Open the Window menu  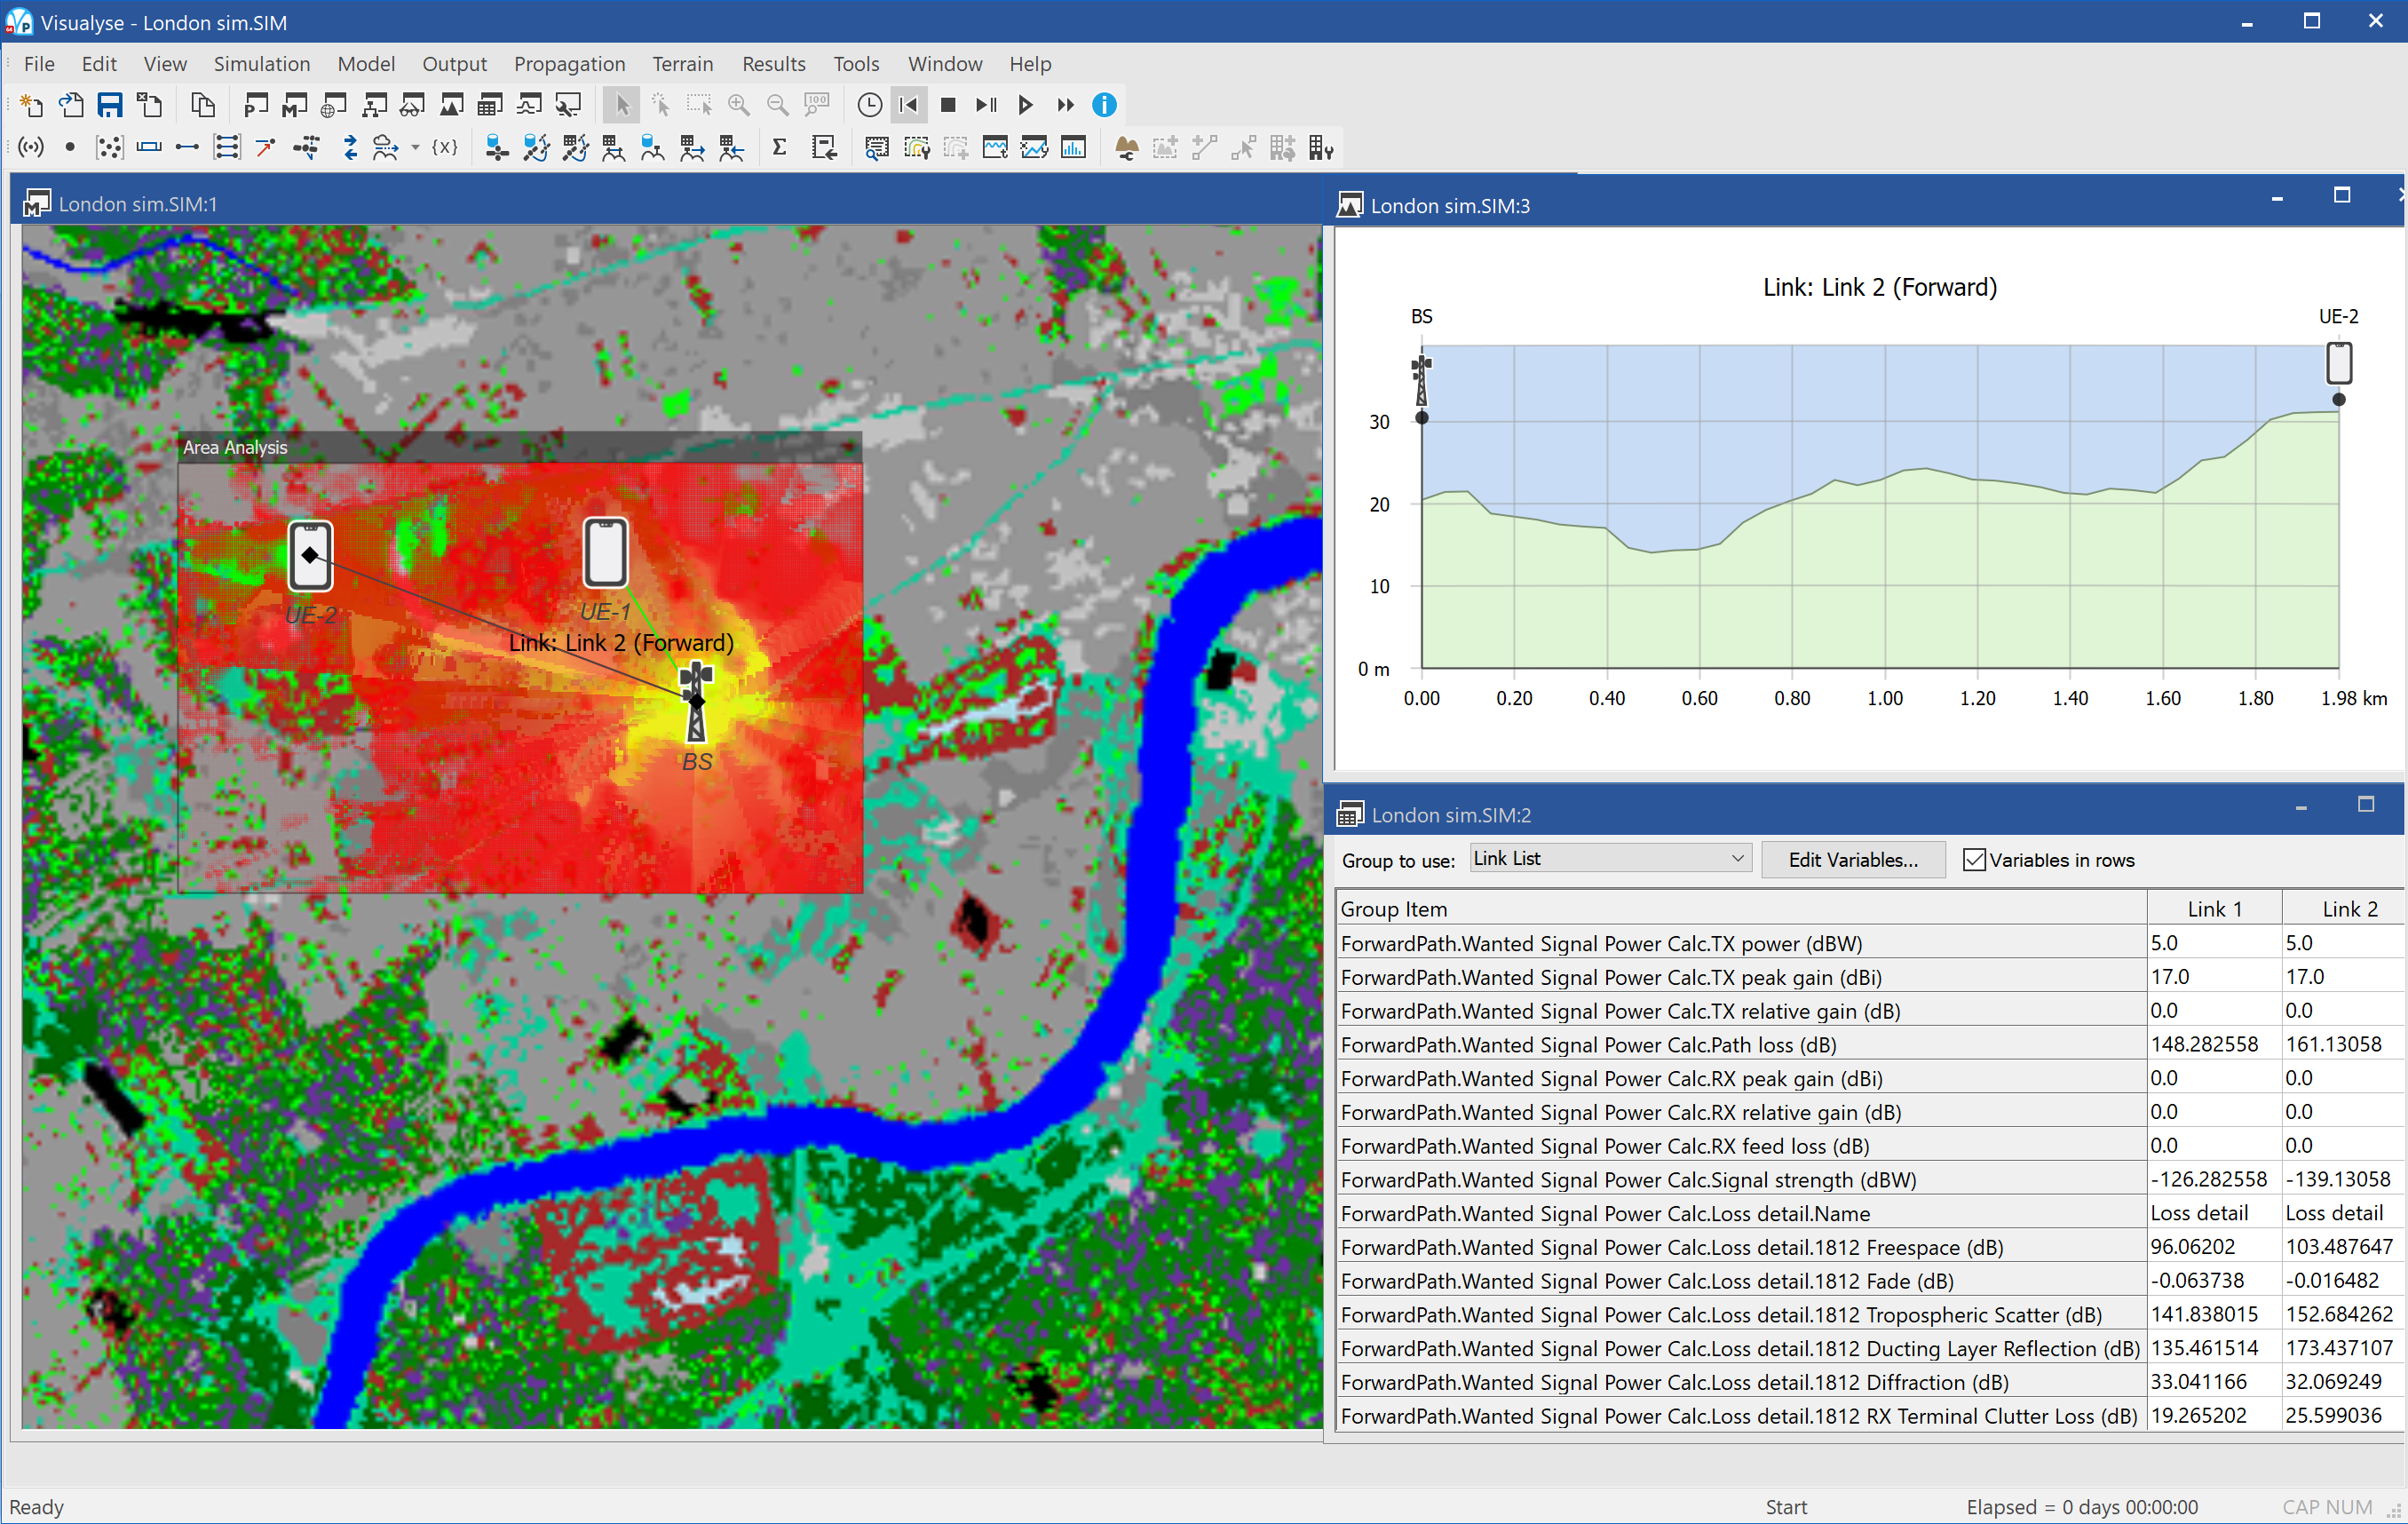(945, 64)
